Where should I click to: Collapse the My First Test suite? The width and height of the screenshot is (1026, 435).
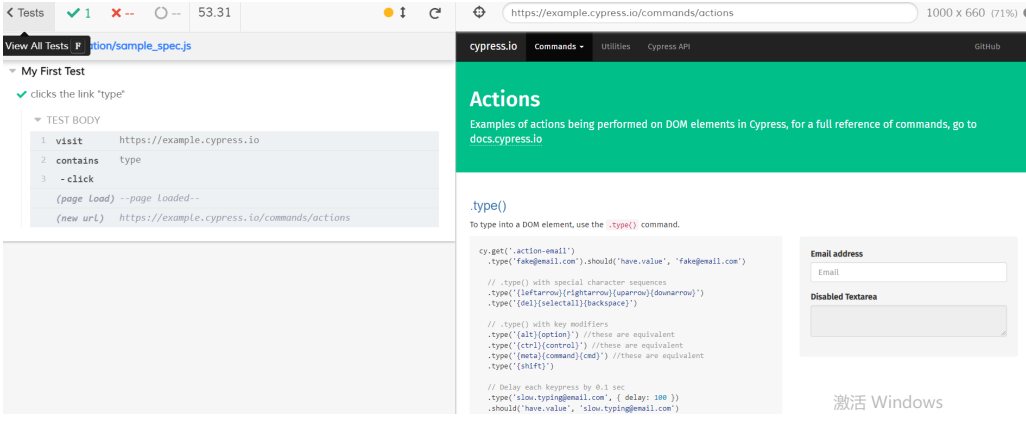coord(13,71)
